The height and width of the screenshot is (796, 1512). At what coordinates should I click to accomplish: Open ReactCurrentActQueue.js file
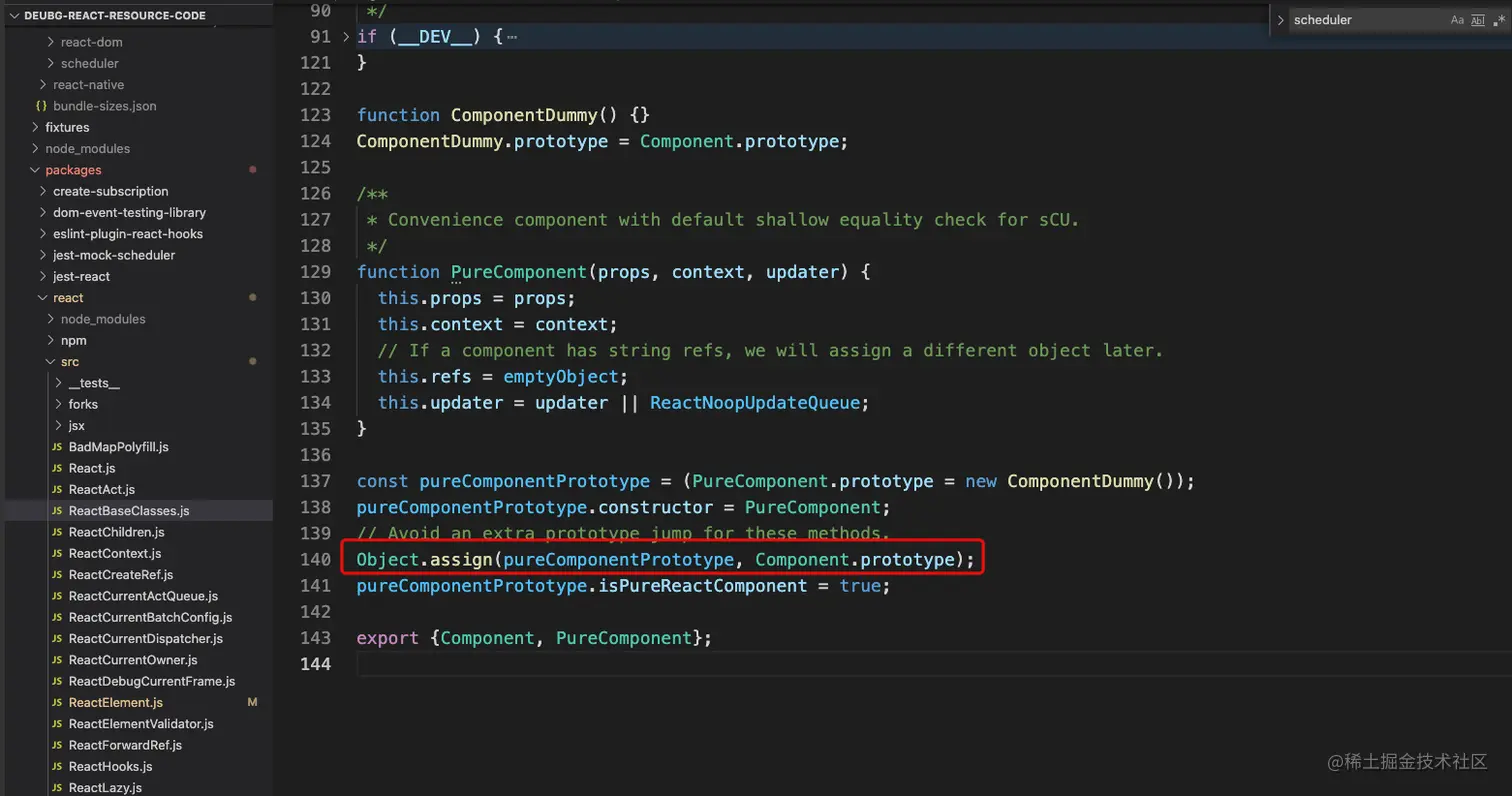coord(143,596)
